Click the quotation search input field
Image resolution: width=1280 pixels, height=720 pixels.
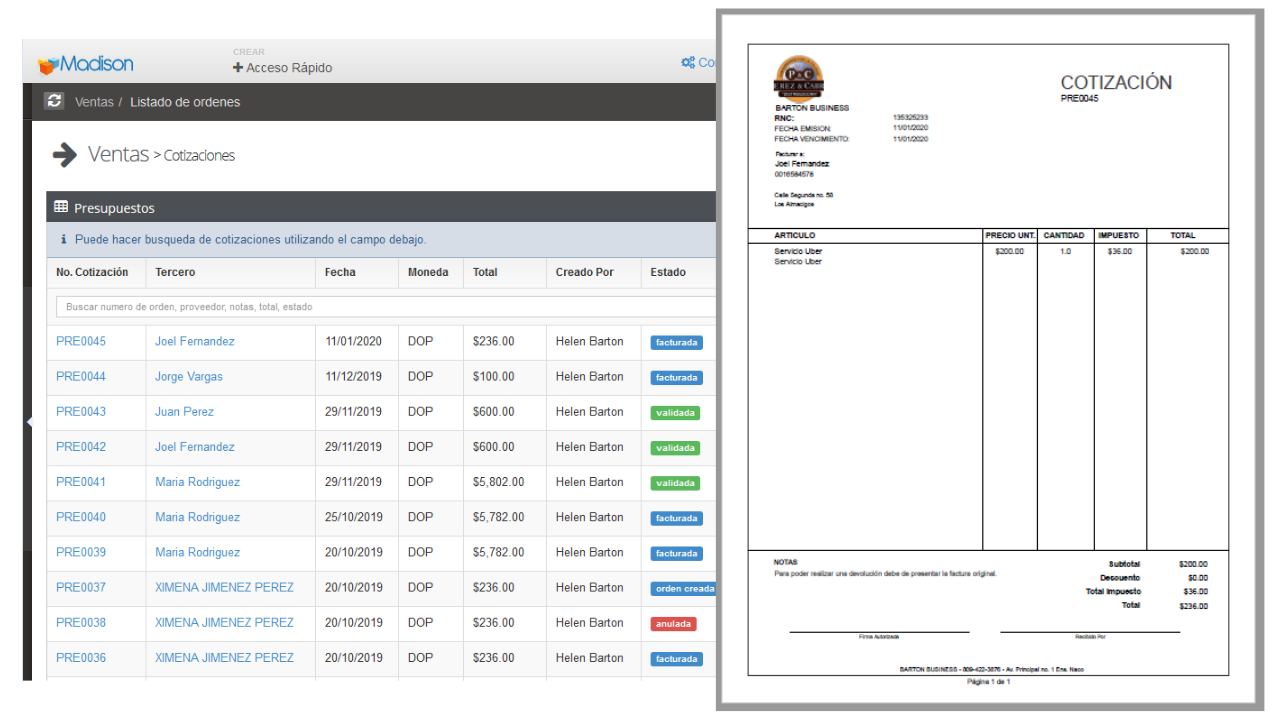click(x=385, y=307)
